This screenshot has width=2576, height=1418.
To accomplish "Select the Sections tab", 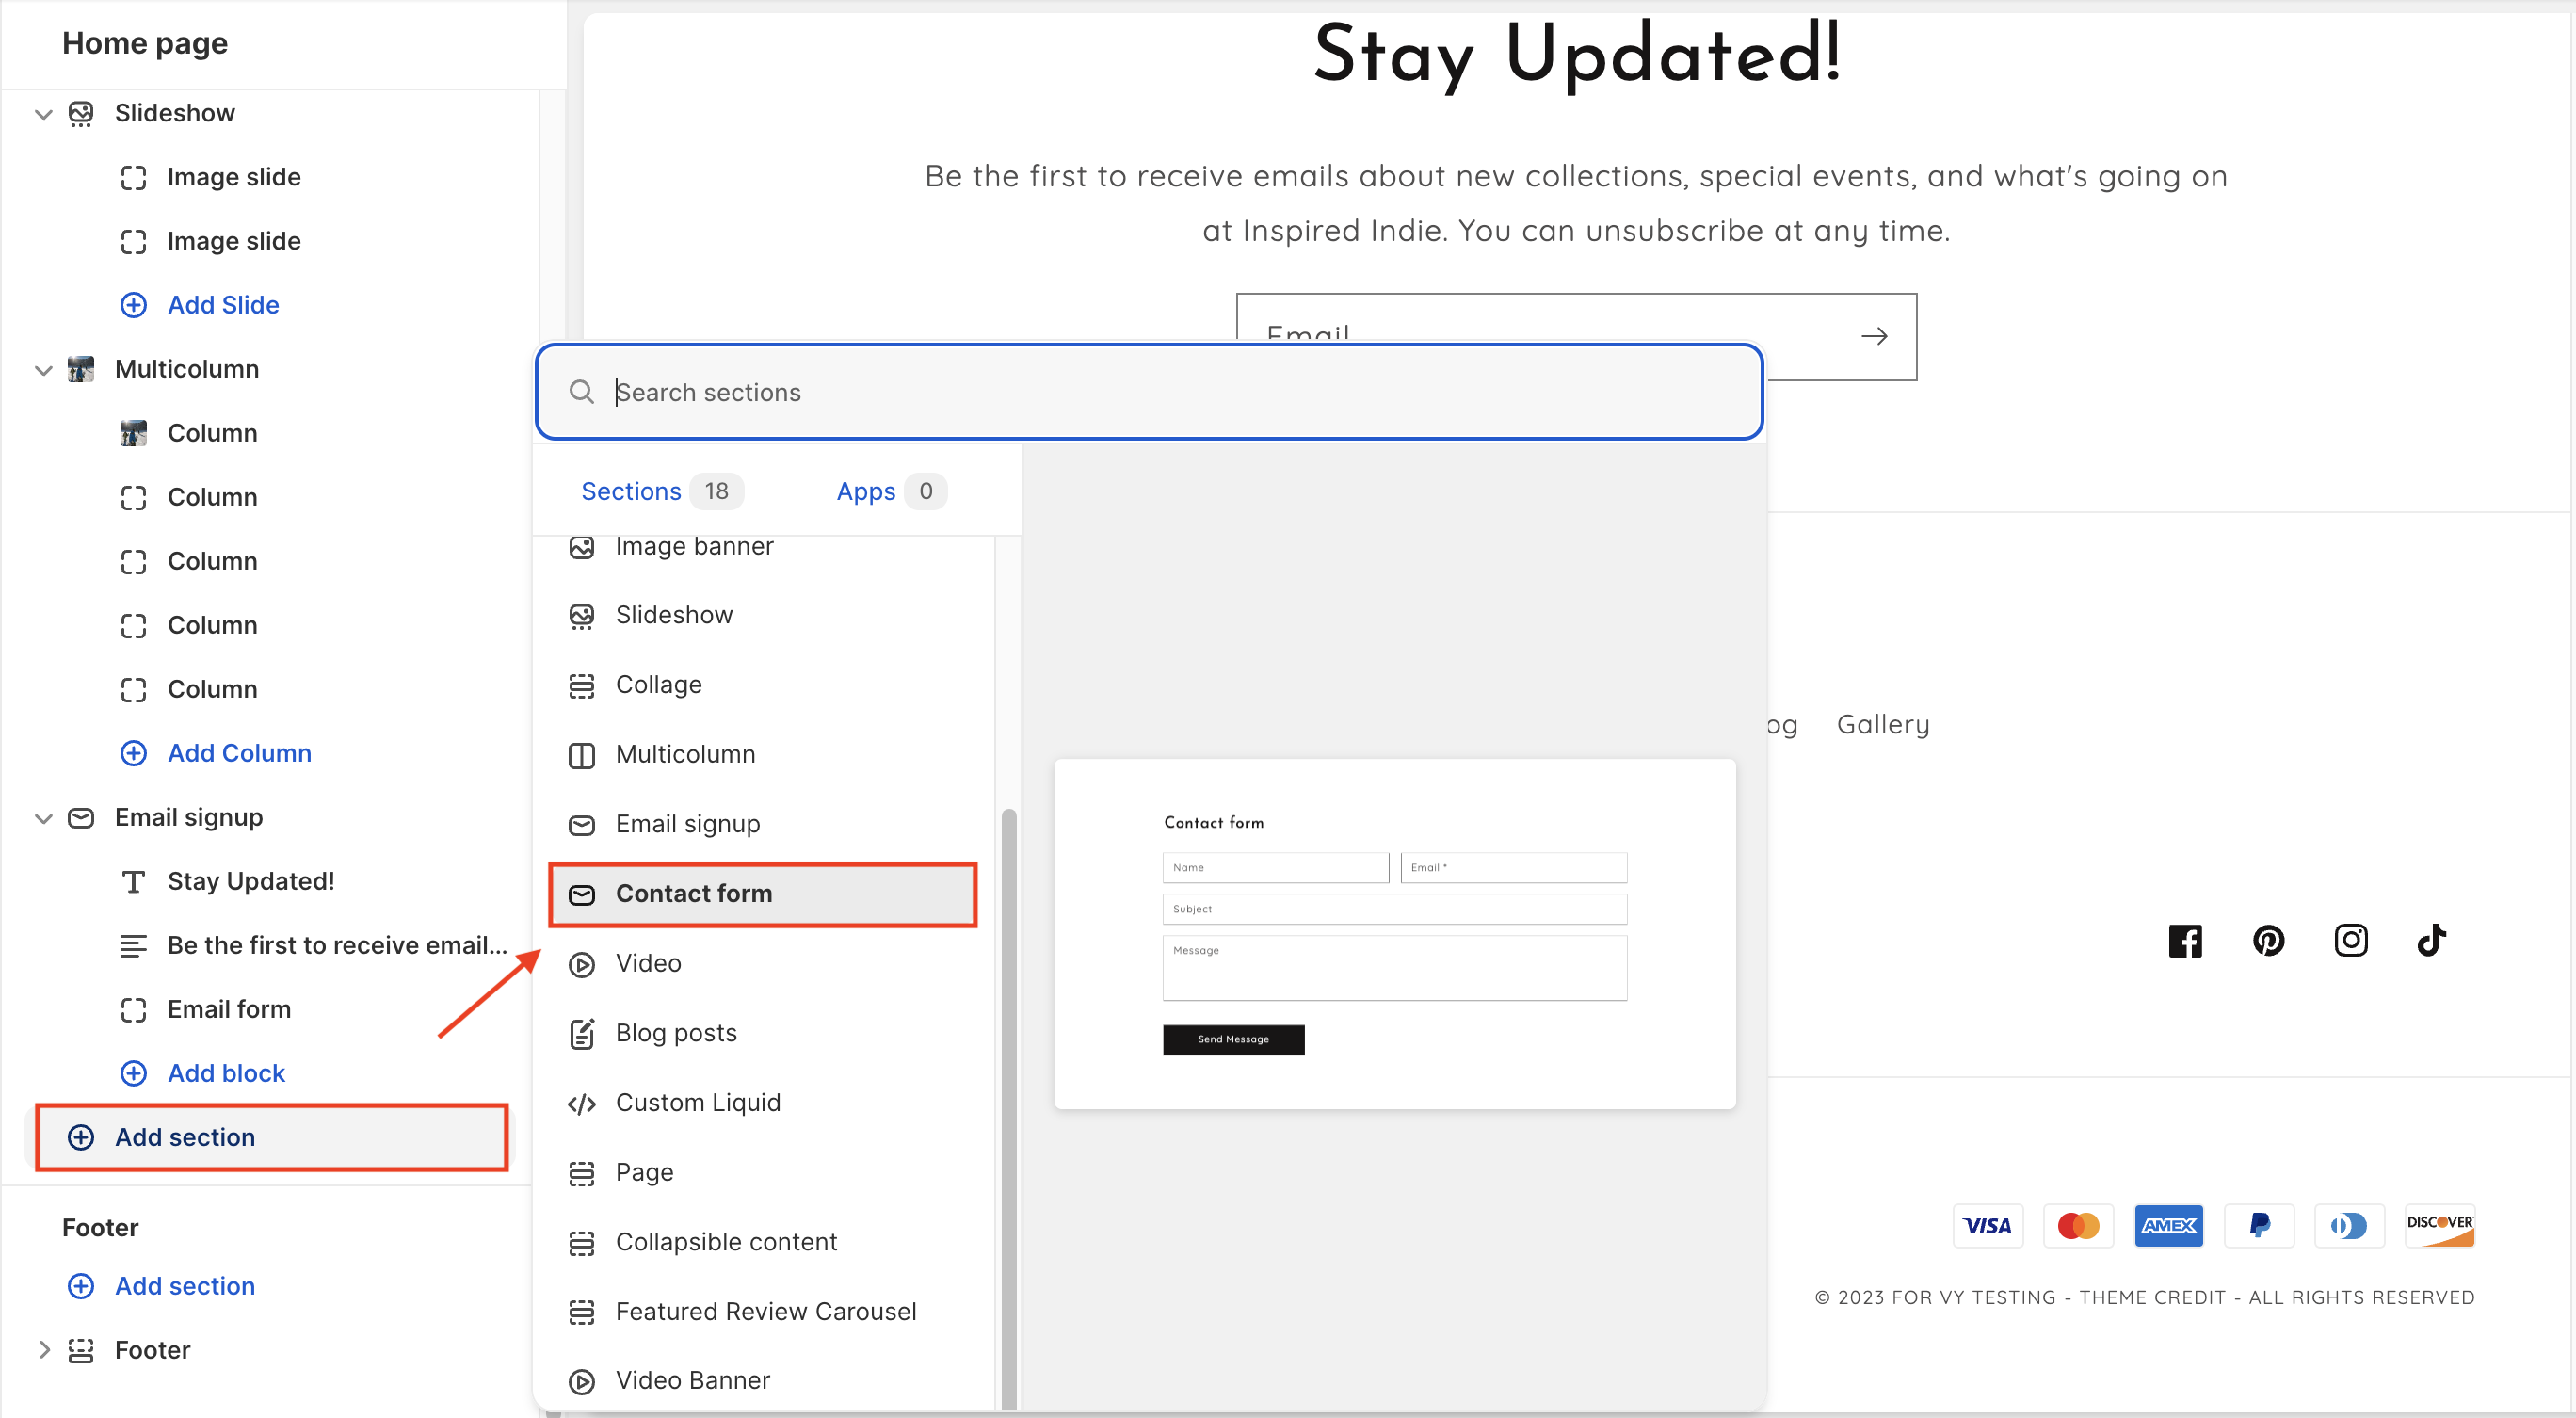I will (631, 491).
